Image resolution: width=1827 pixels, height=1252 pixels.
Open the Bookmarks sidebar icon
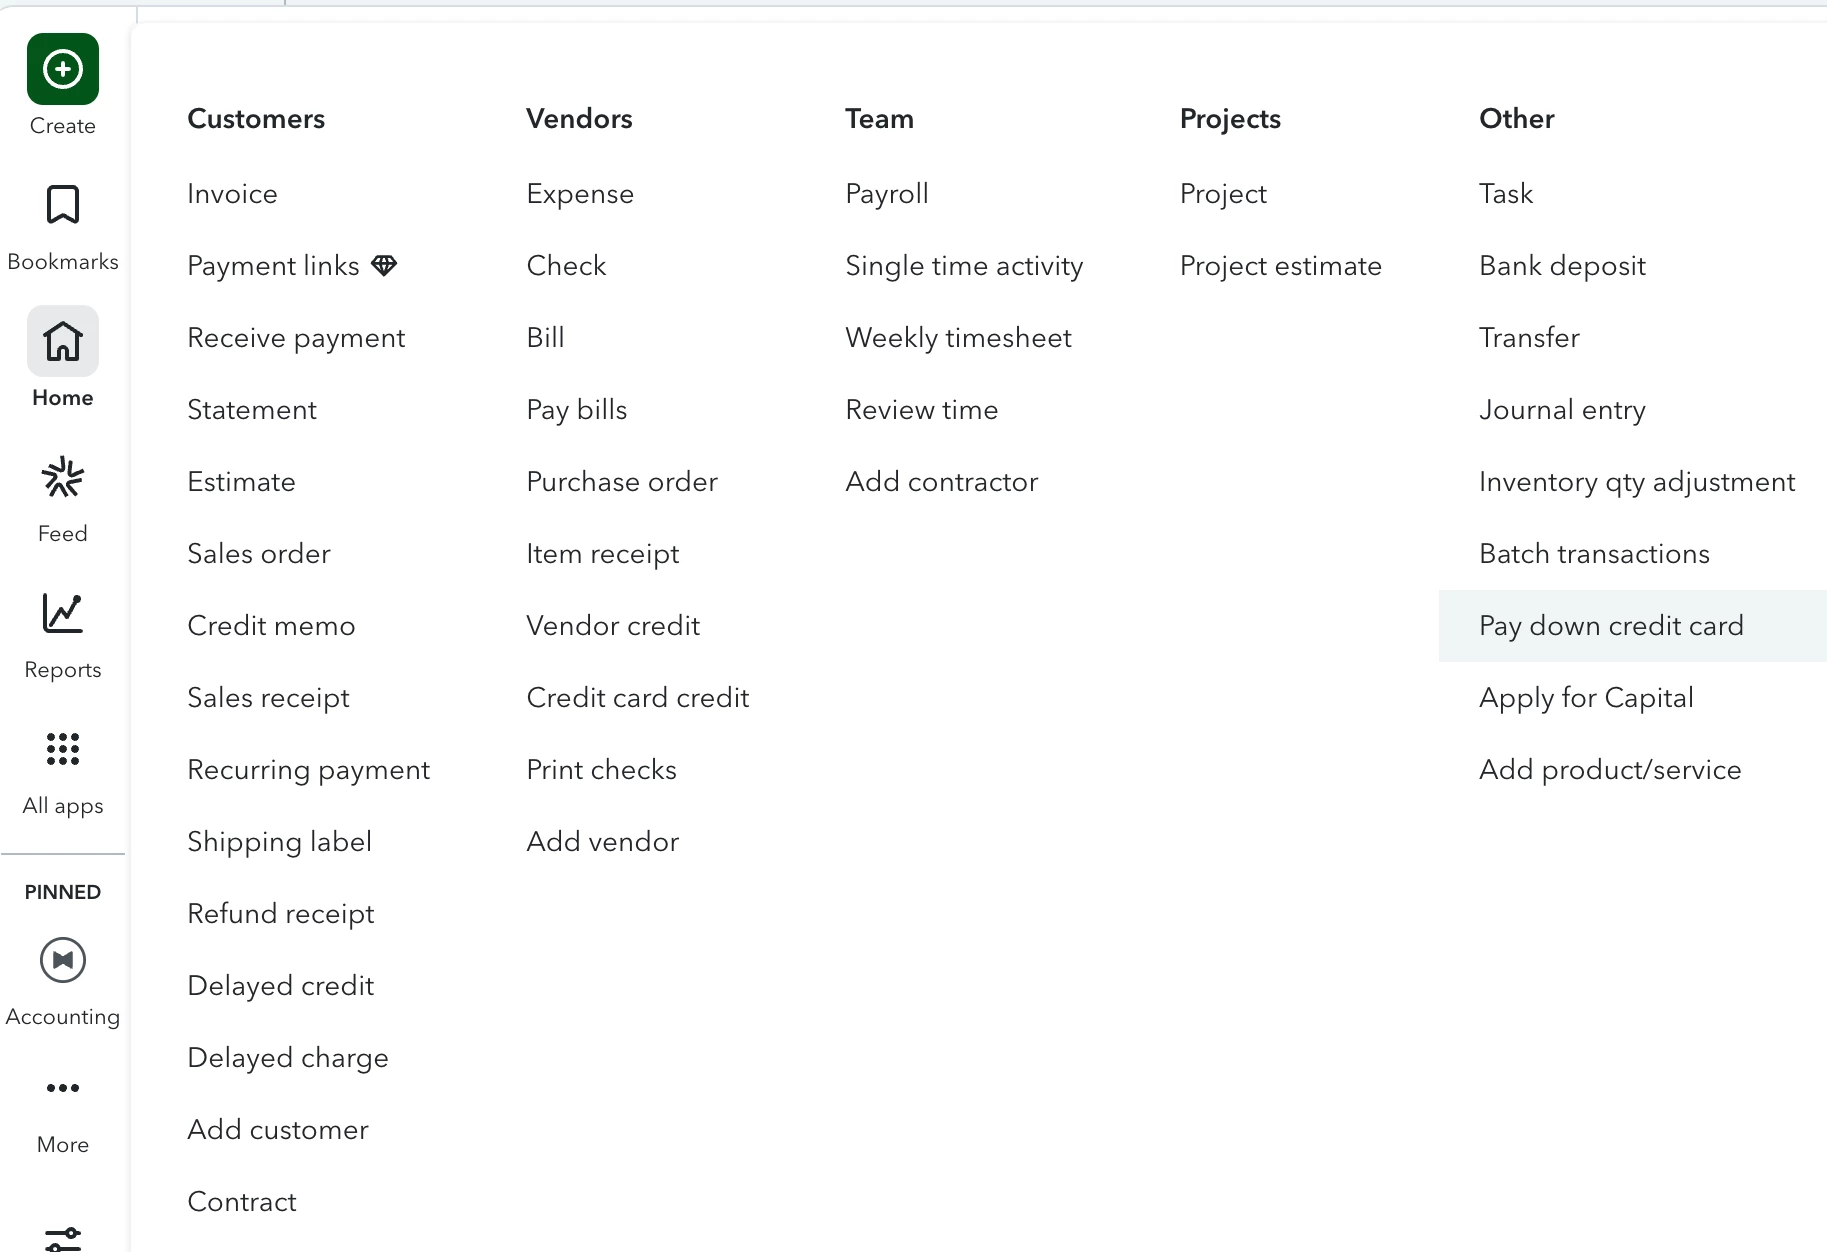click(63, 205)
